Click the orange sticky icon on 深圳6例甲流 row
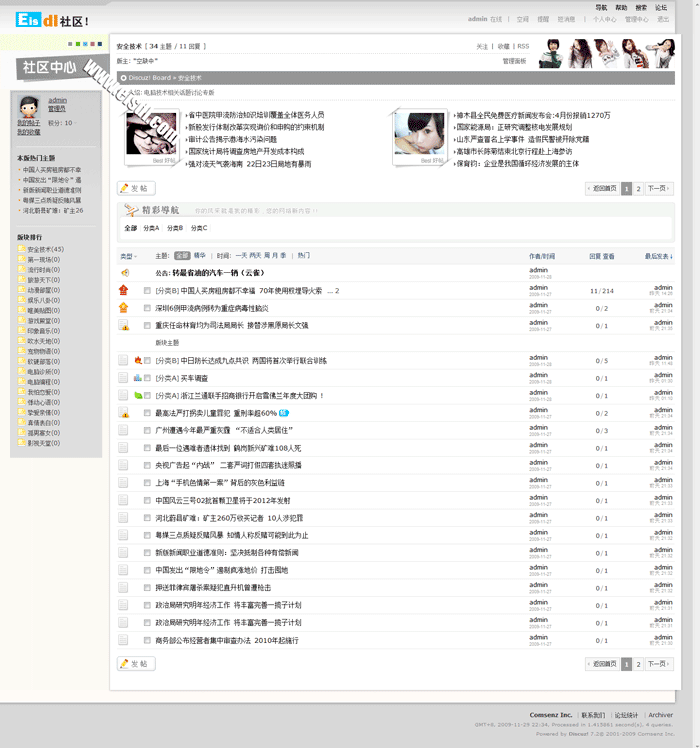Image resolution: width=700 pixels, height=748 pixels. pyautogui.click(x=124, y=308)
